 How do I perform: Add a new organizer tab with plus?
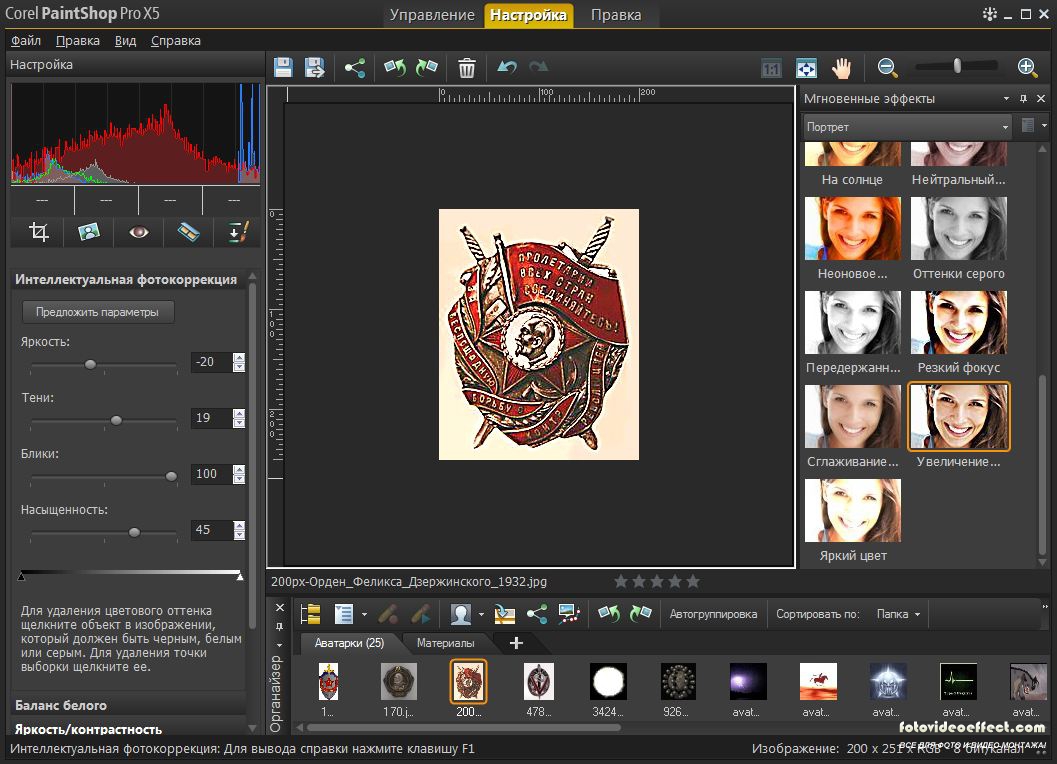pos(516,643)
